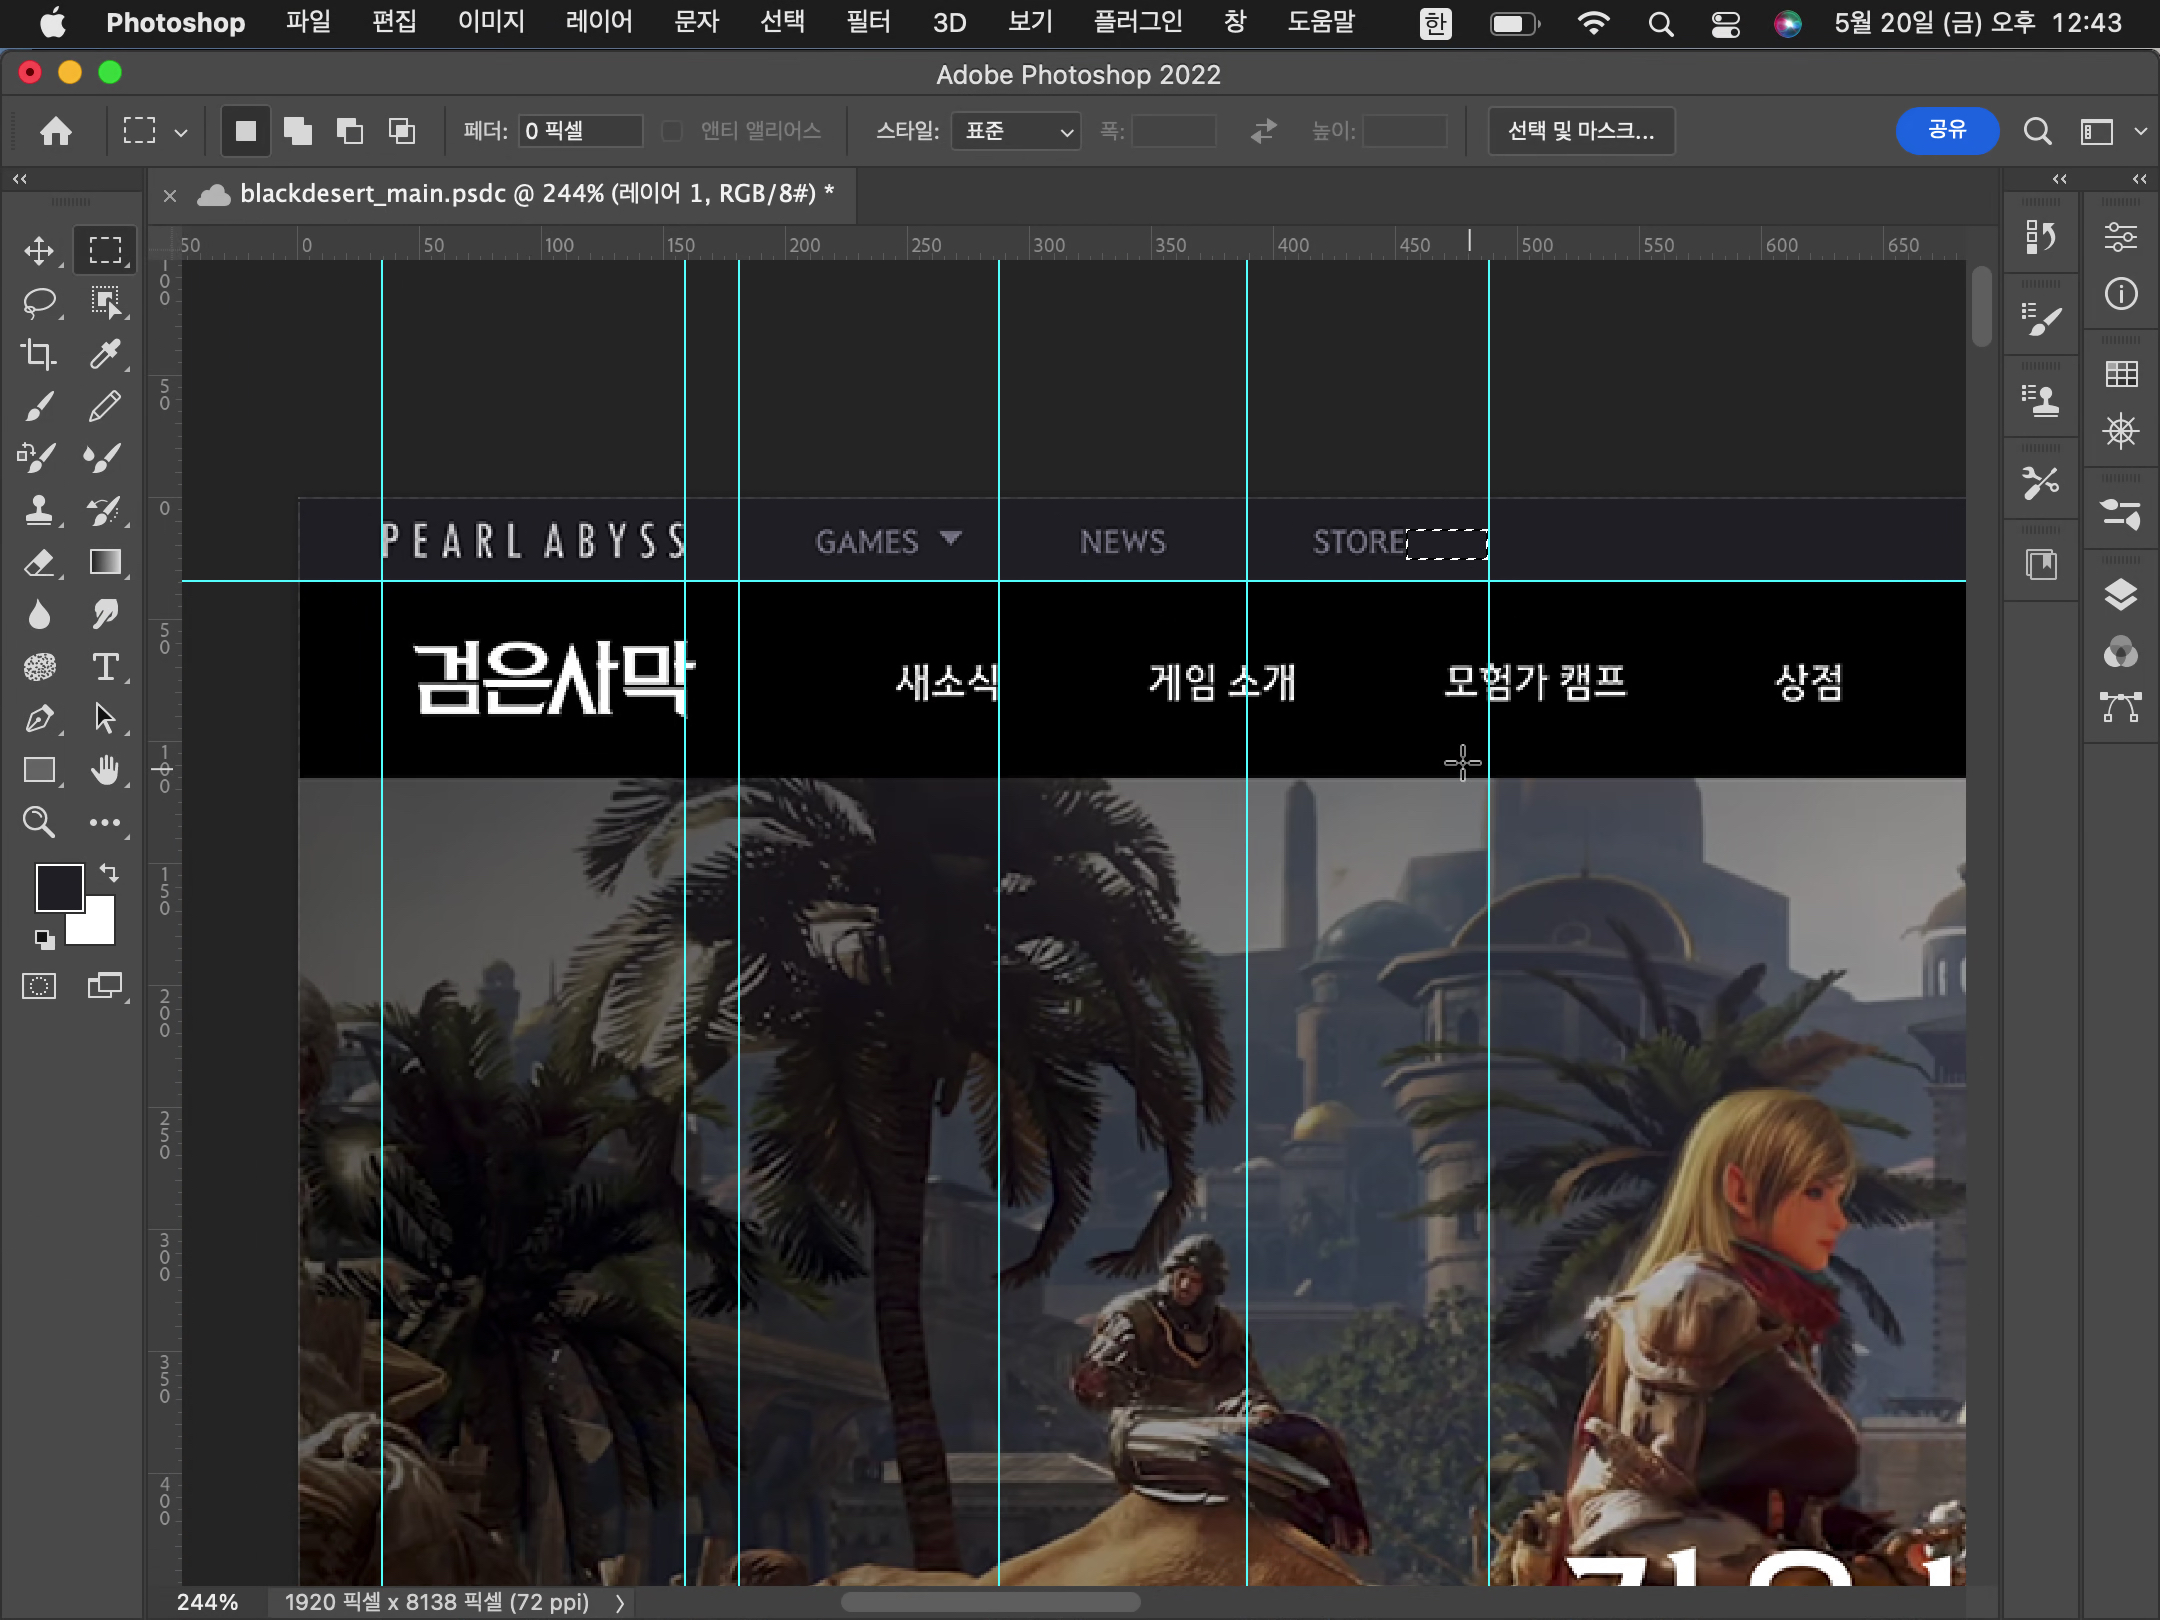This screenshot has height=1620, width=2160.
Task: Open the 레이어 menu
Action: click(x=598, y=22)
